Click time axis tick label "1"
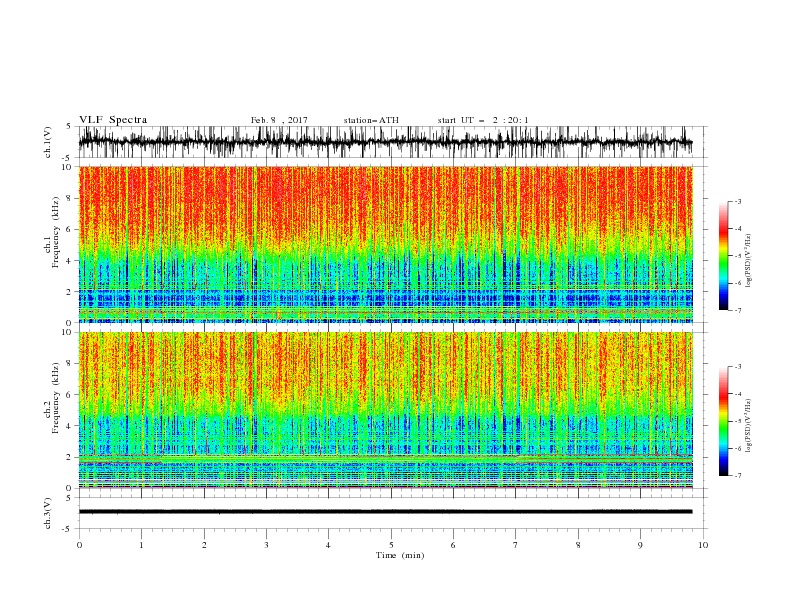The width and height of the screenshot is (792, 612). tap(141, 545)
